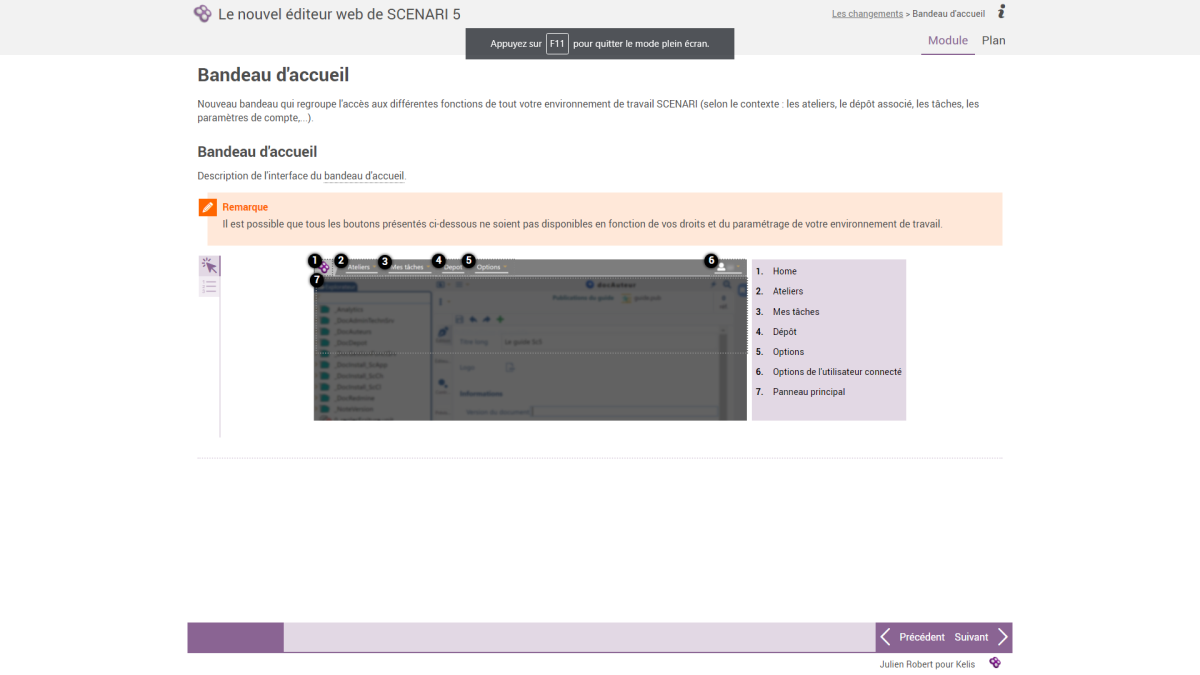The width and height of the screenshot is (1200, 675).
Task: Select the interactive cursor view icon
Action: [x=209, y=266]
